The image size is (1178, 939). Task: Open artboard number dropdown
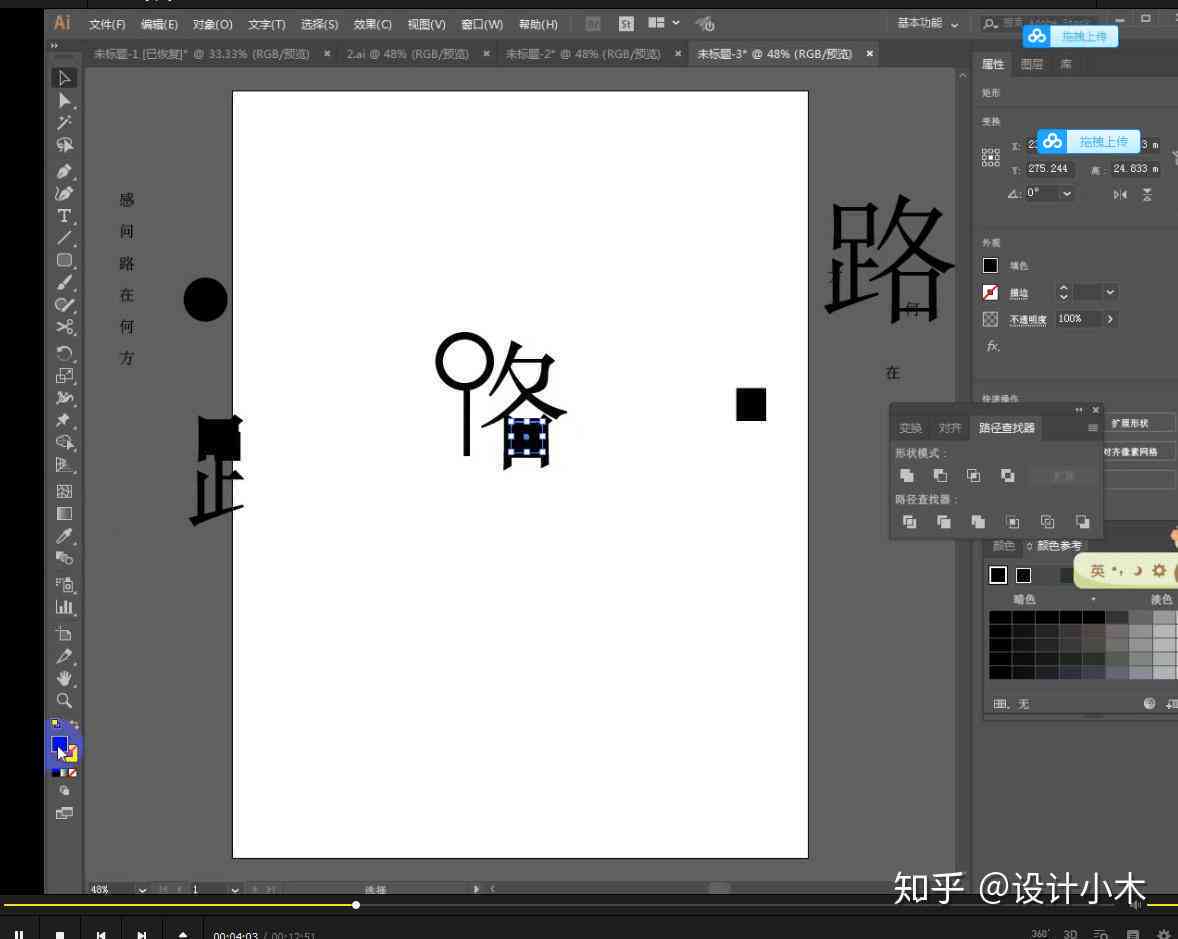tap(235, 889)
